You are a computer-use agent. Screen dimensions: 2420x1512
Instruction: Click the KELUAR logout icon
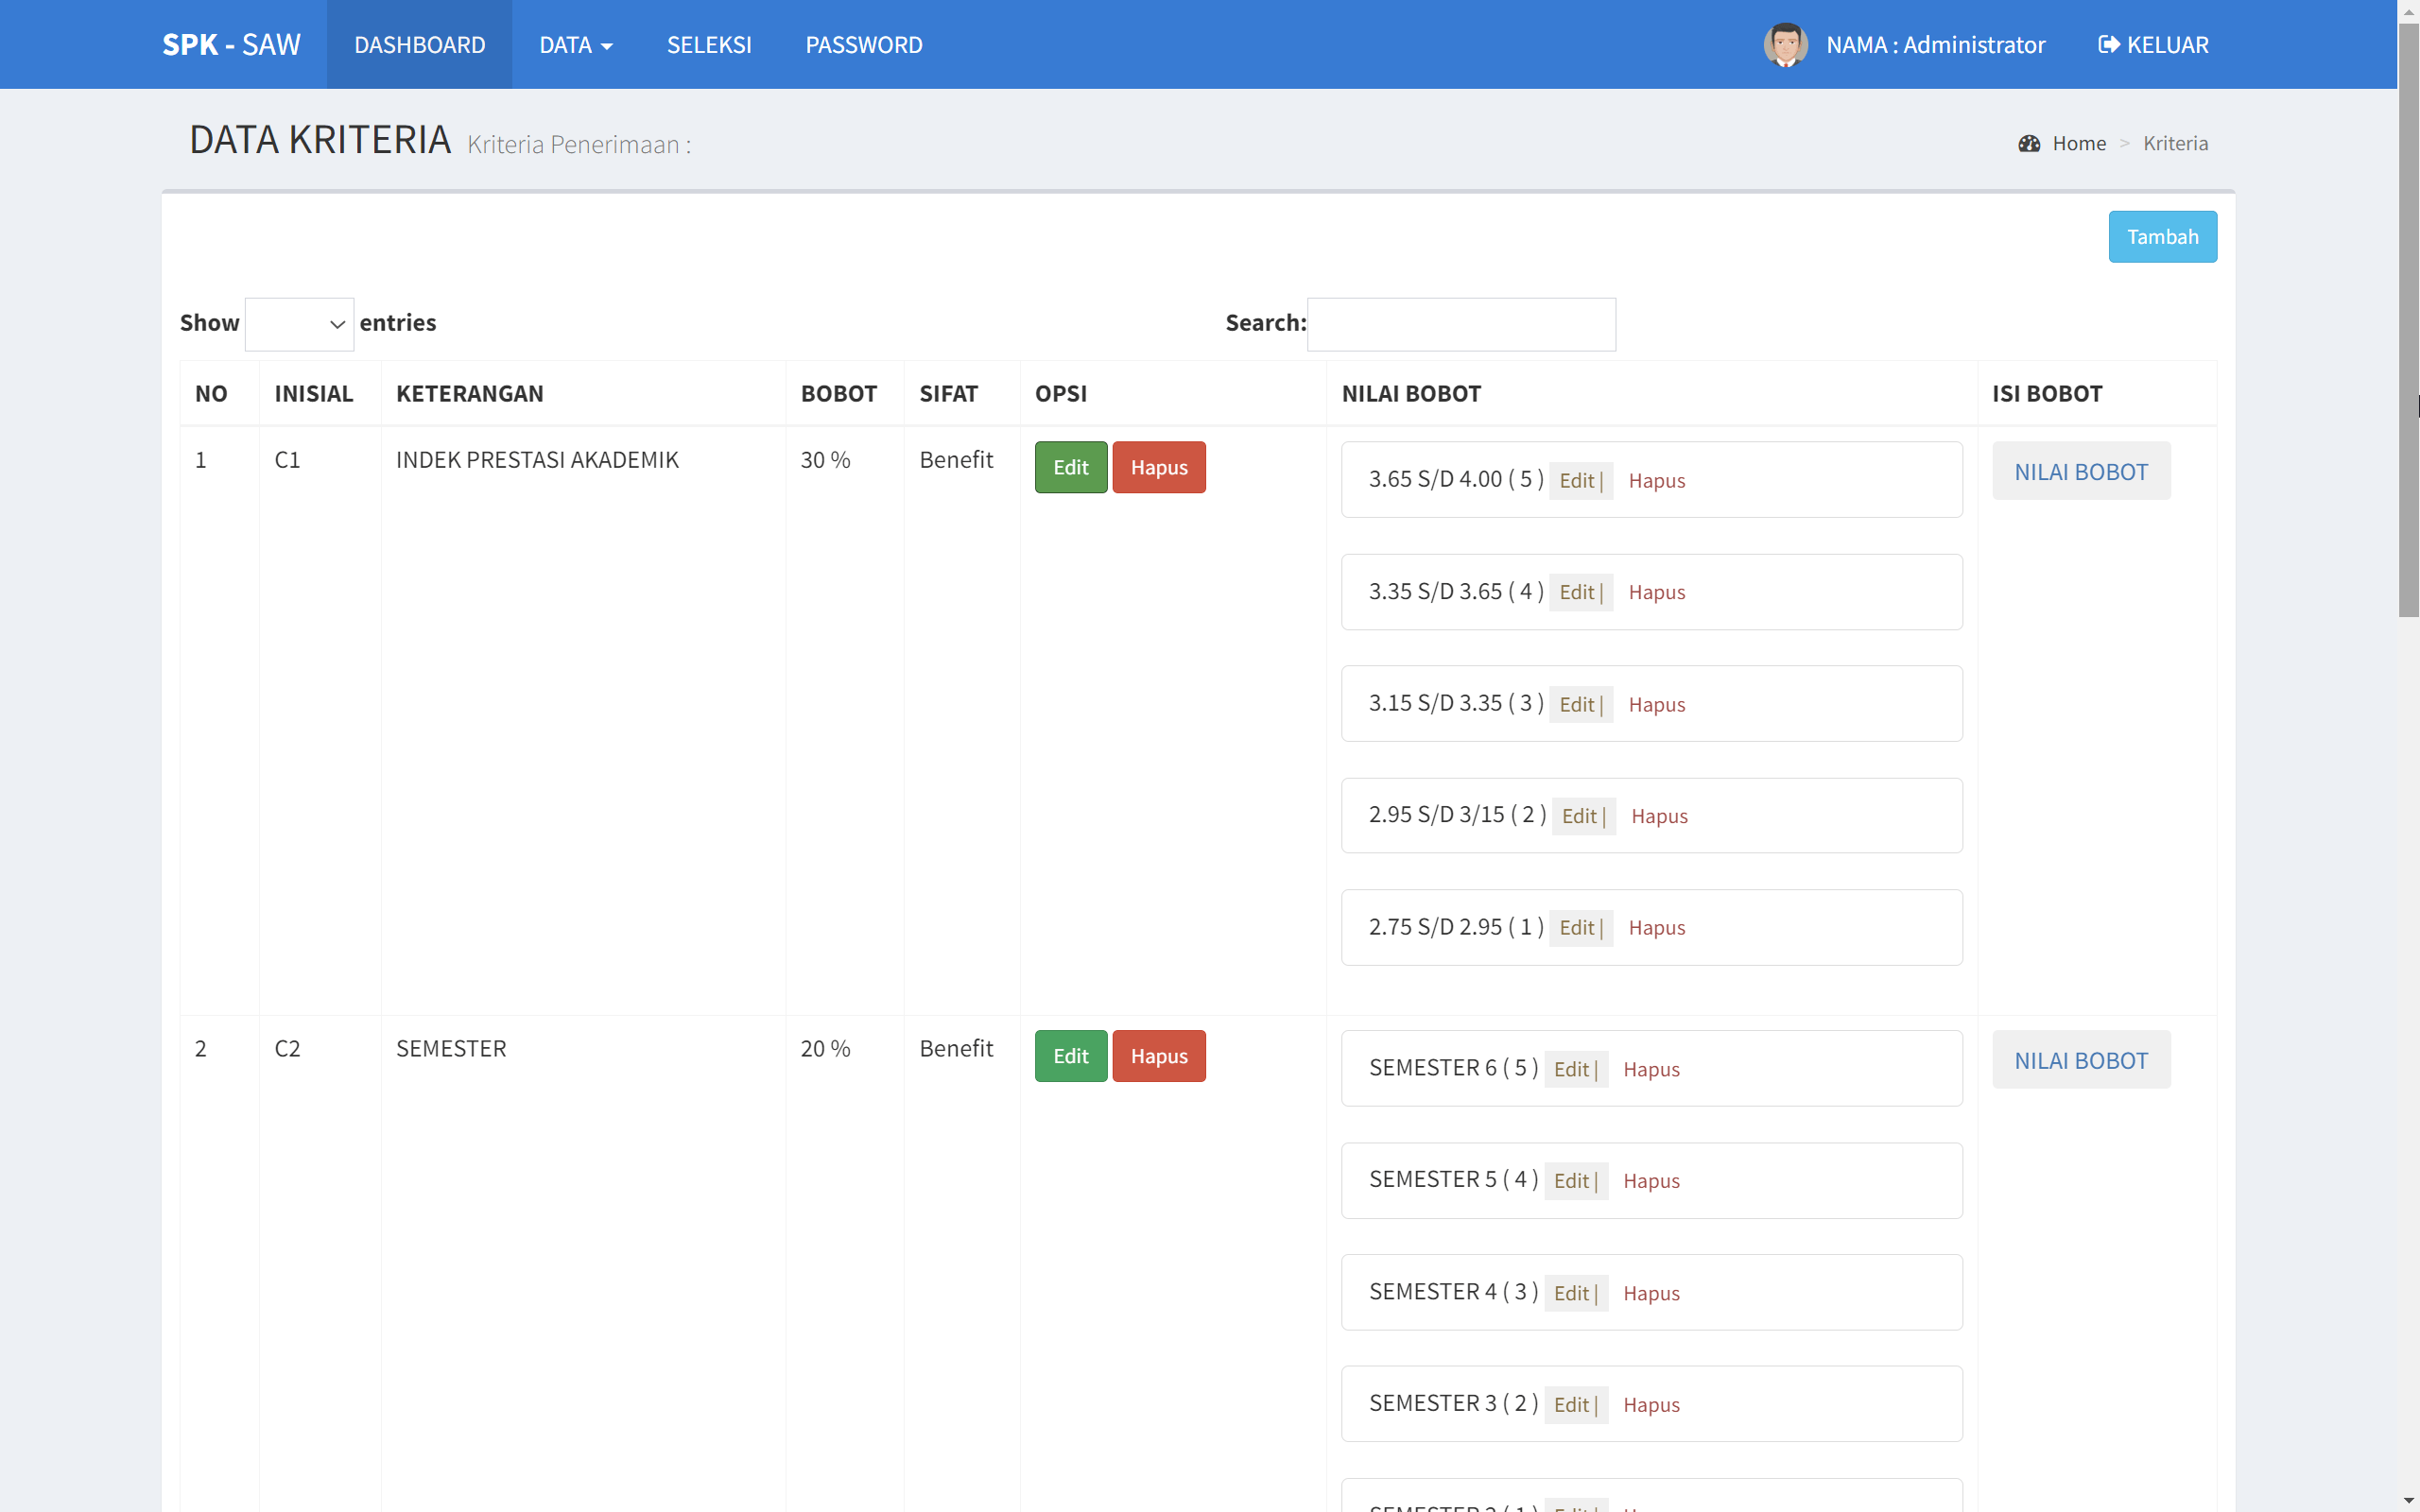(2108, 44)
